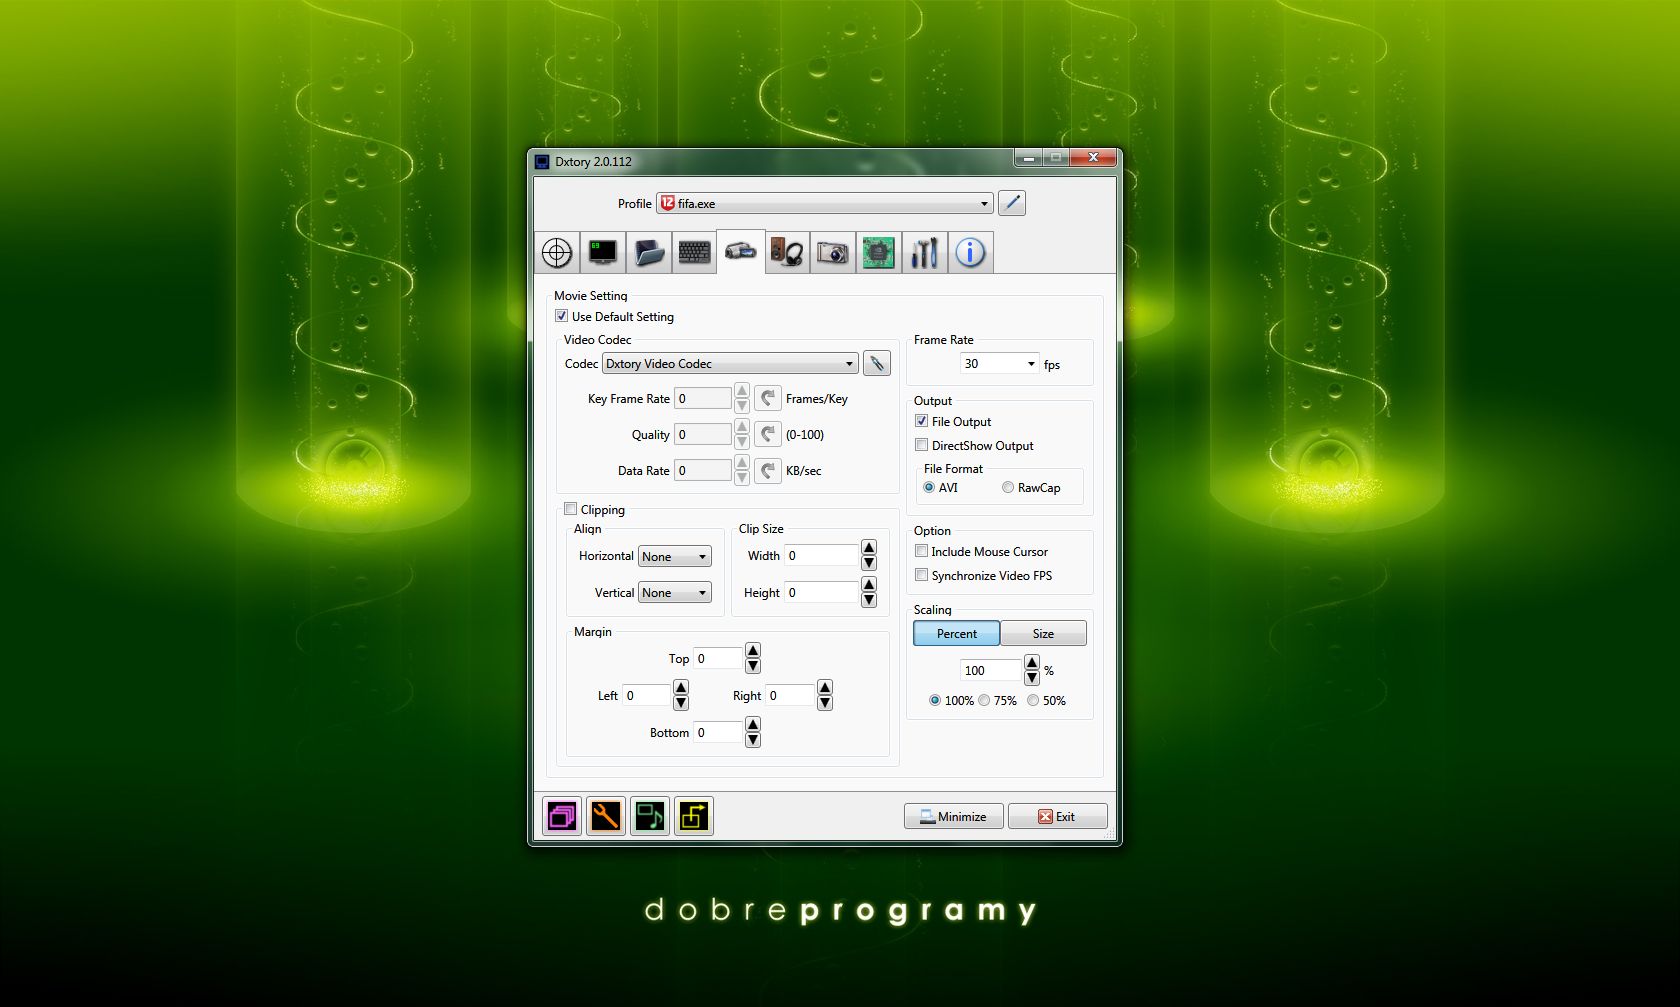Click the yellow export icon at bottom
This screenshot has height=1007, width=1680.
tap(694, 816)
